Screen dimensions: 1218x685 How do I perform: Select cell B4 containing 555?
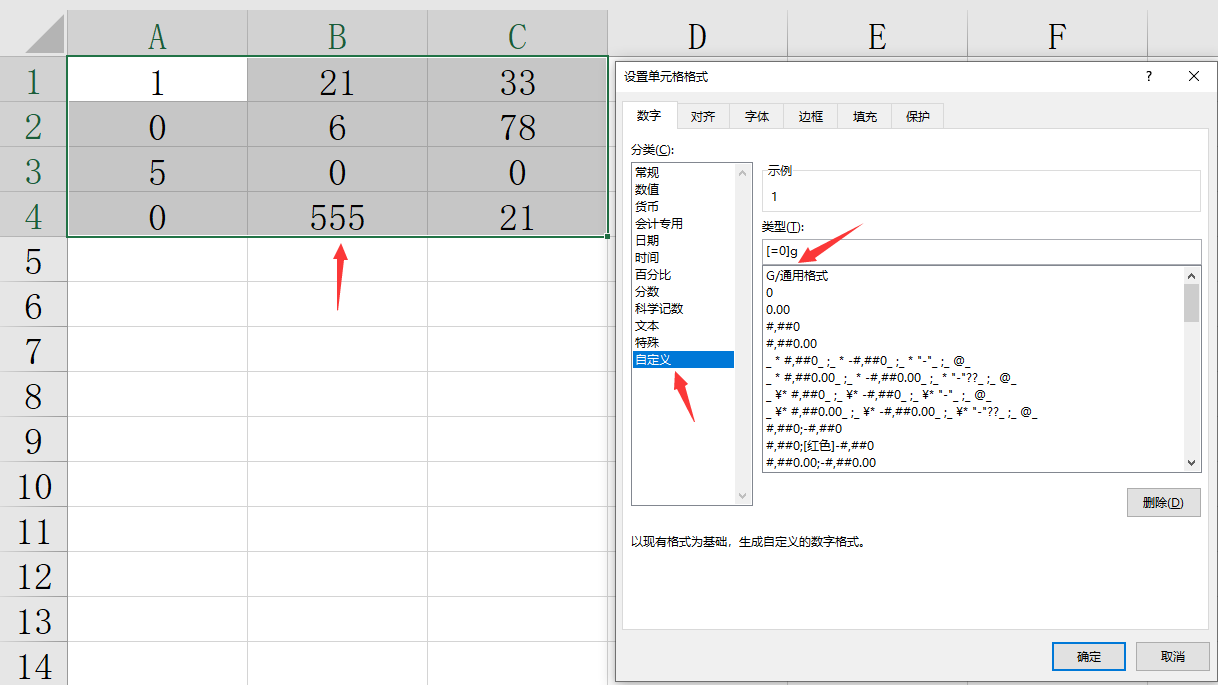pos(337,217)
